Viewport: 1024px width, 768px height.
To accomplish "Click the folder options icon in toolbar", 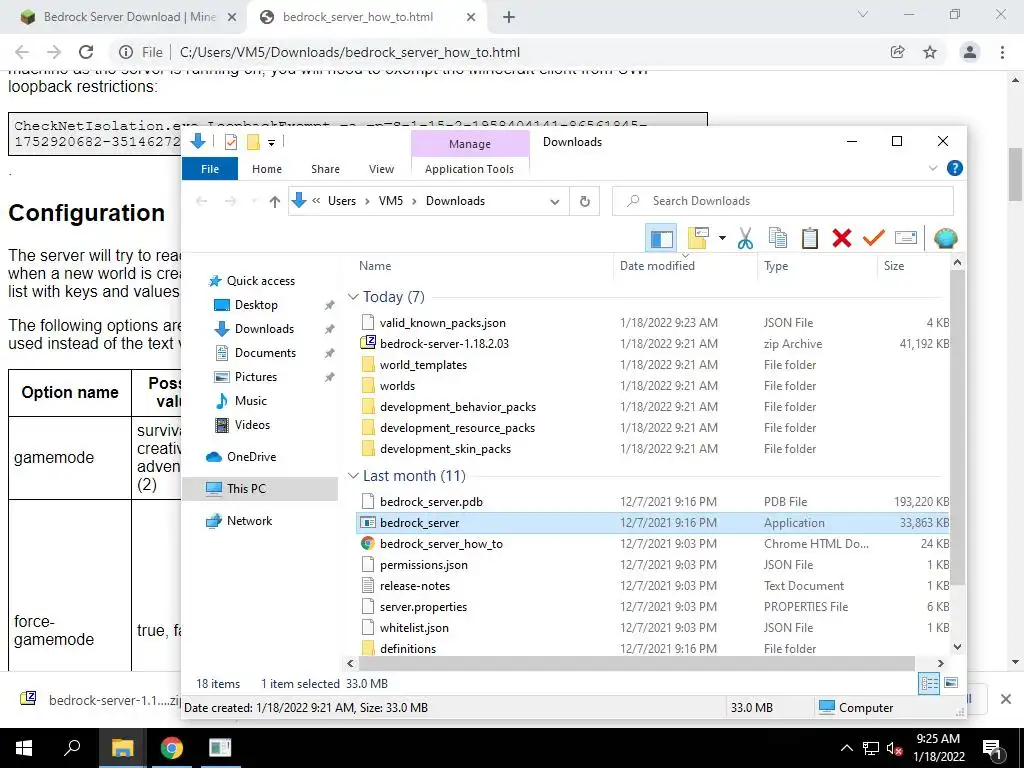I will tap(697, 238).
